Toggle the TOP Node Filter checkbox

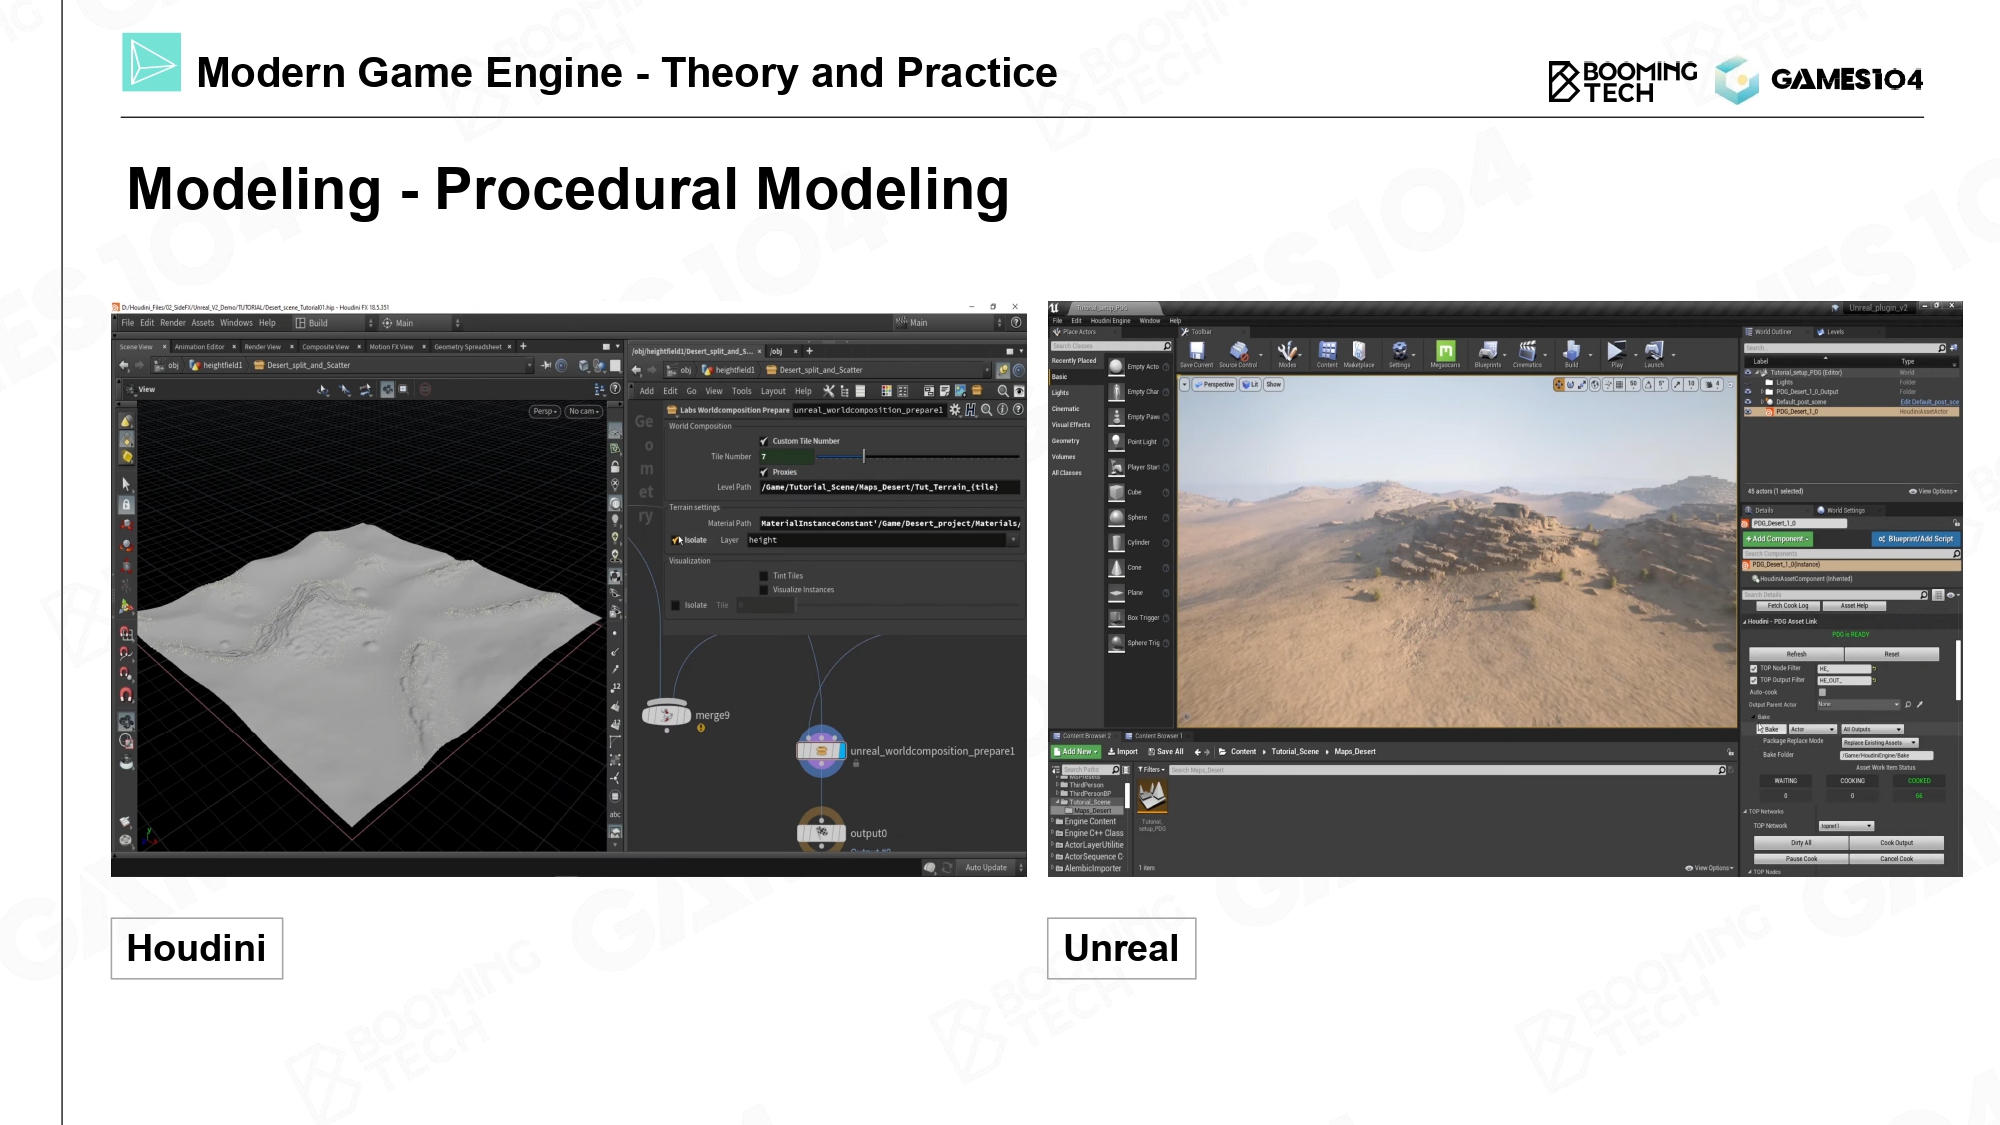[x=1754, y=668]
